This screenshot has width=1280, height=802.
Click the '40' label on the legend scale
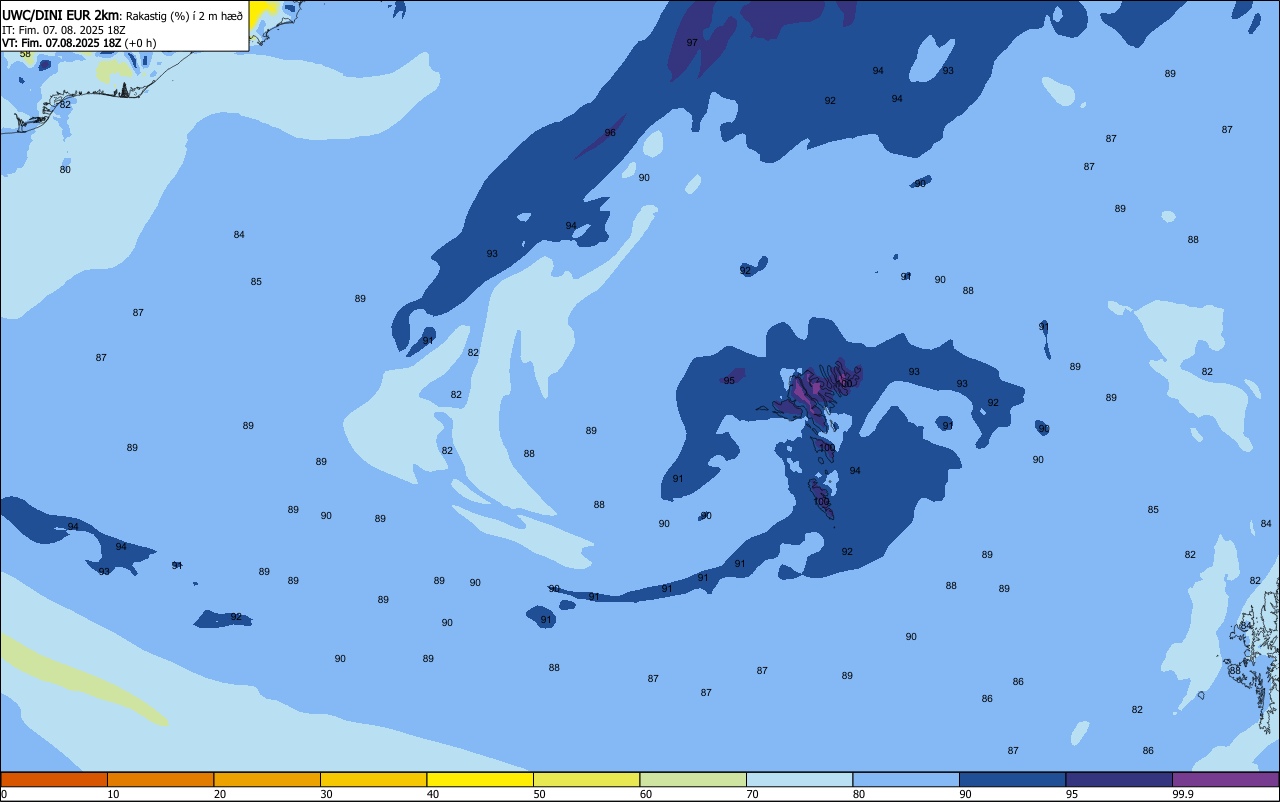[x=433, y=794]
